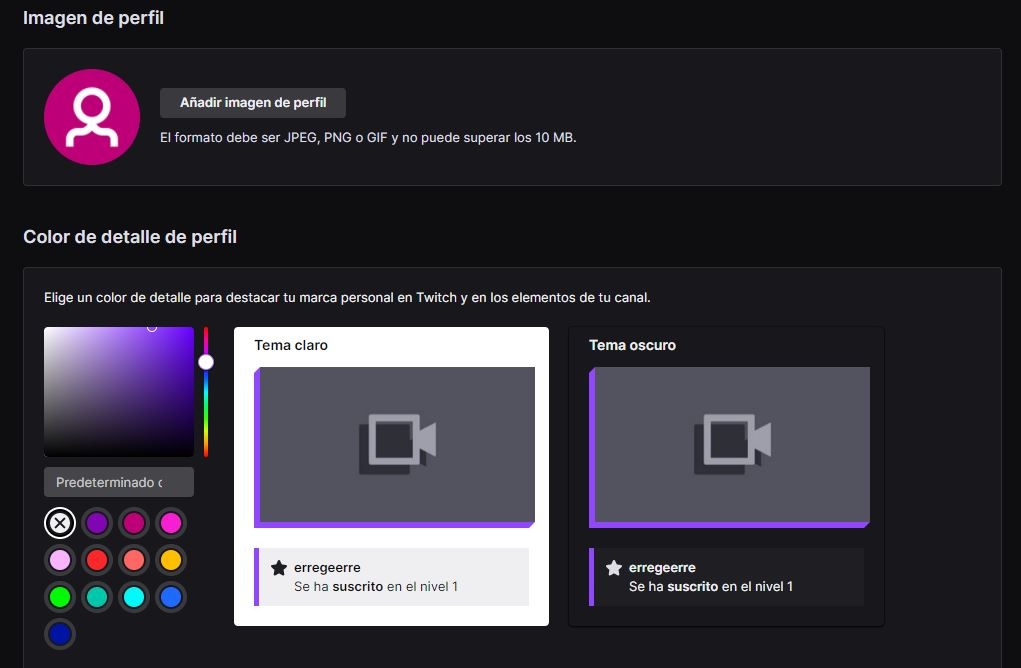Pick the medium blue color swatch
This screenshot has height=668, width=1021.
click(x=171, y=597)
